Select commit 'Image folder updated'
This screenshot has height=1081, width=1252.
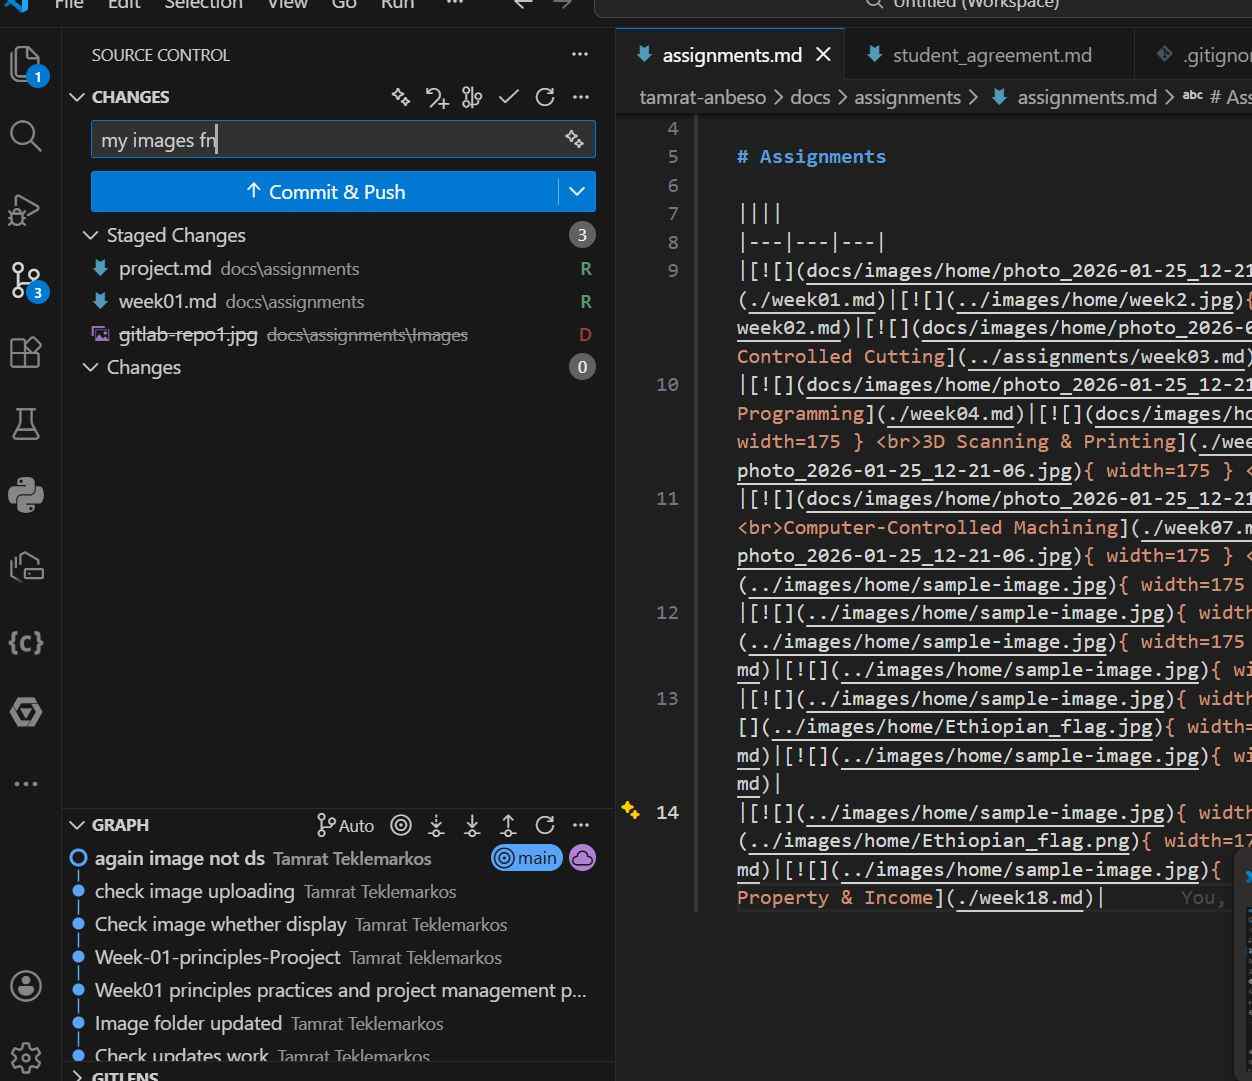coord(339,1023)
